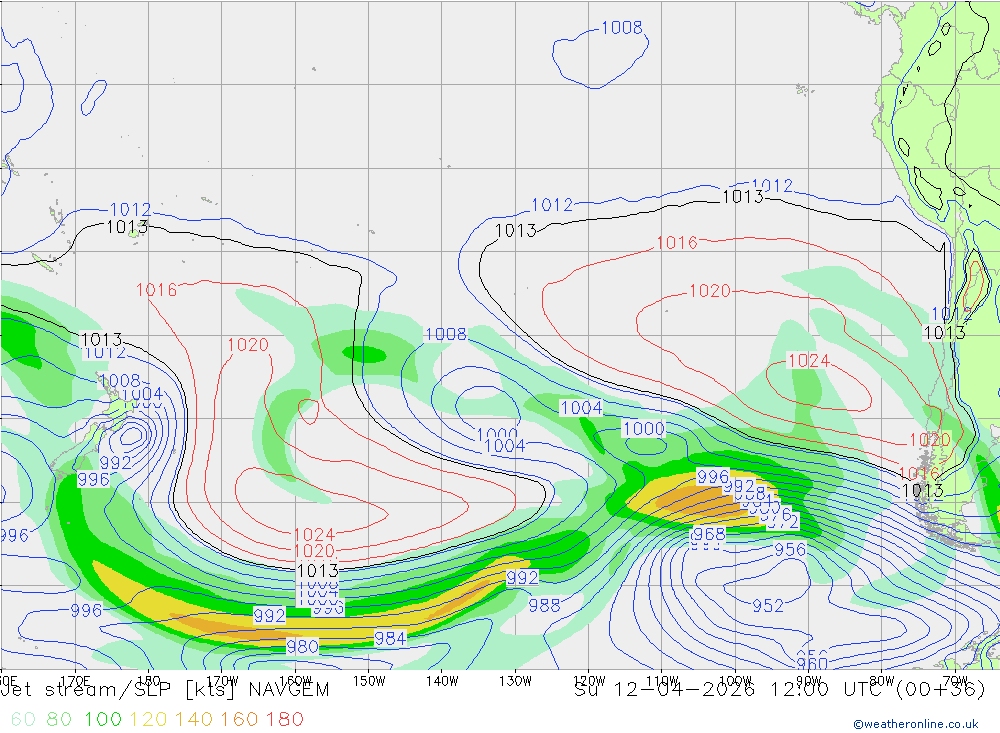Click the 120W longitude label
Image resolution: width=1000 pixels, height=733 pixels.
[x=589, y=681]
